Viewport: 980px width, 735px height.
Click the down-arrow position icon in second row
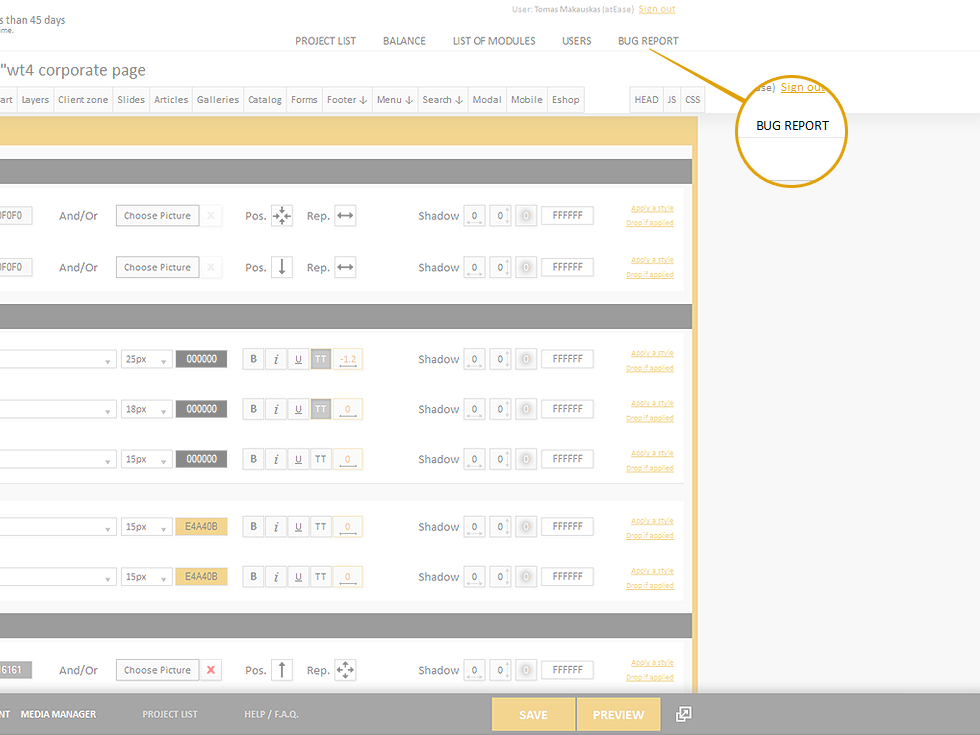click(x=282, y=267)
